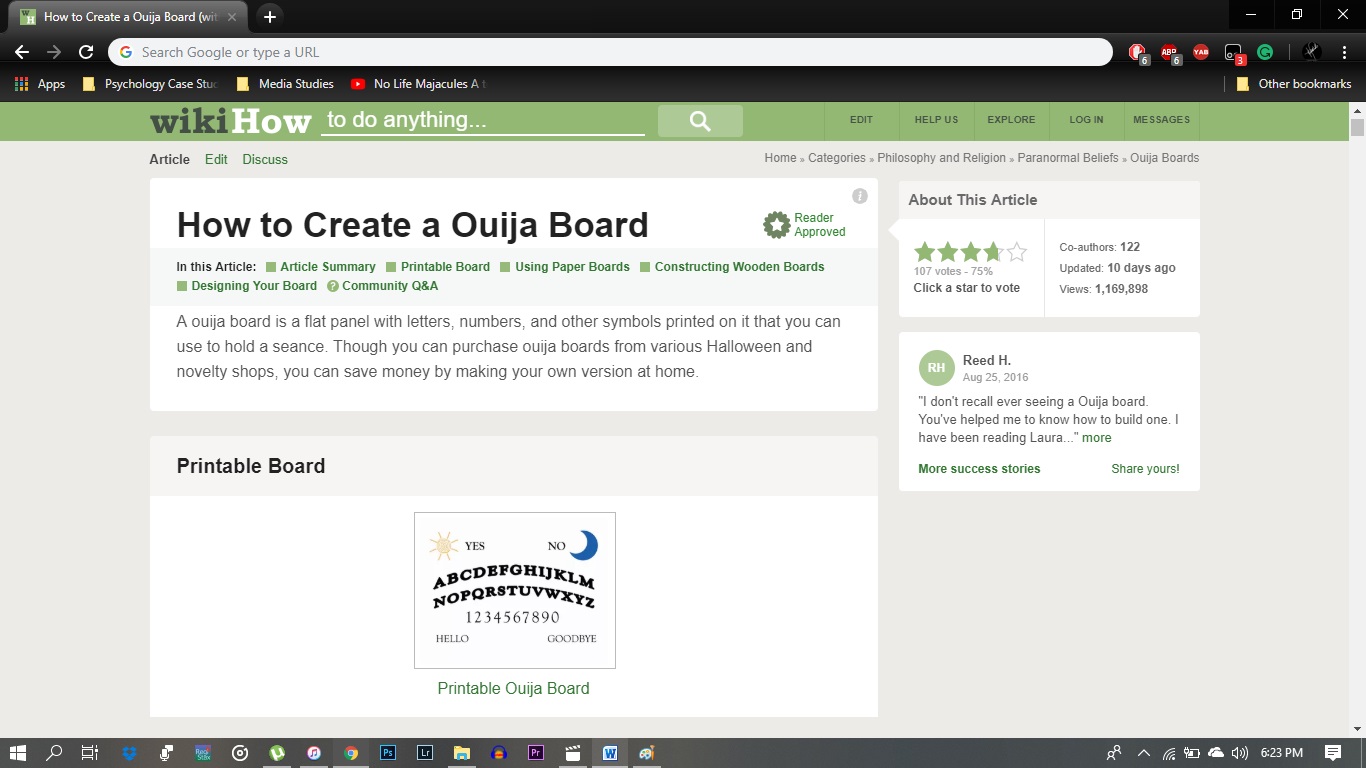Open MESSAGES in wikiHow header

[x=1161, y=120]
